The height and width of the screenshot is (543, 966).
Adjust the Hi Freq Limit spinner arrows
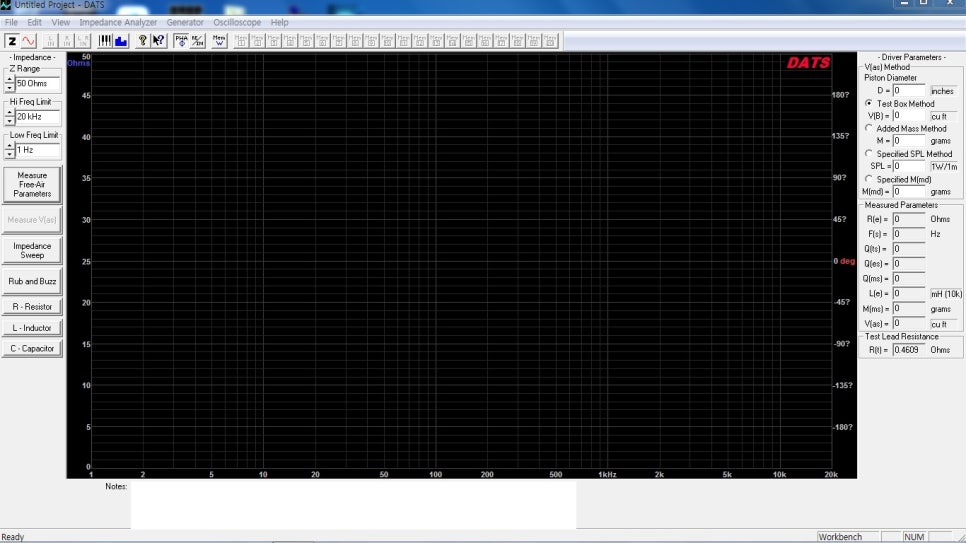point(9,117)
